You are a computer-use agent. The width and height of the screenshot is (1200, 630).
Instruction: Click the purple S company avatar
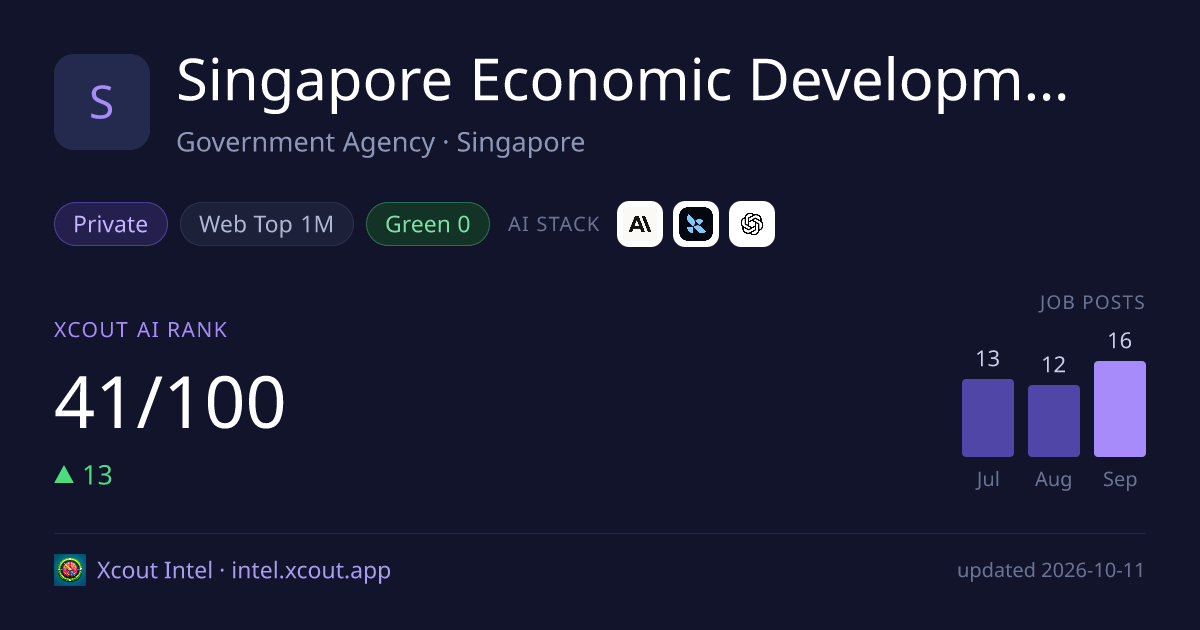pyautogui.click(x=102, y=102)
